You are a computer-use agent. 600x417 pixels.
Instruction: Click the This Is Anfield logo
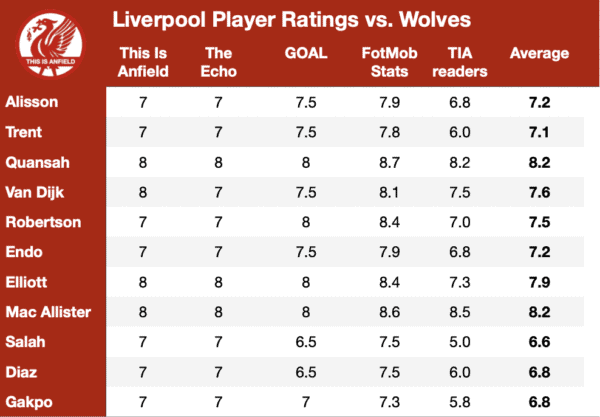[51, 44]
